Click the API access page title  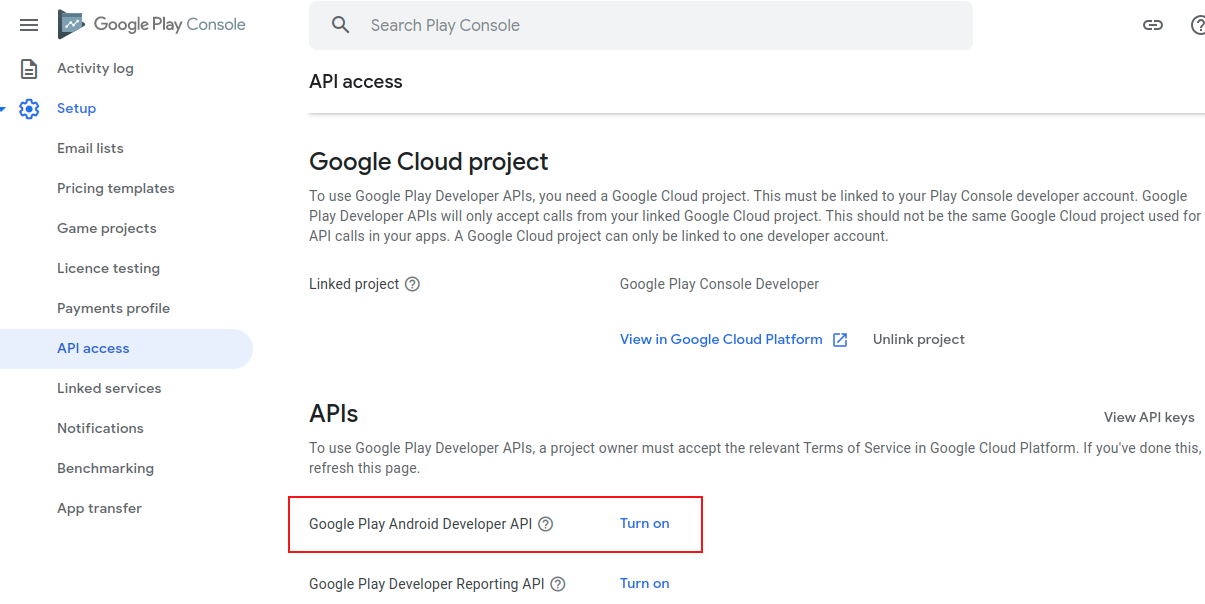356,82
